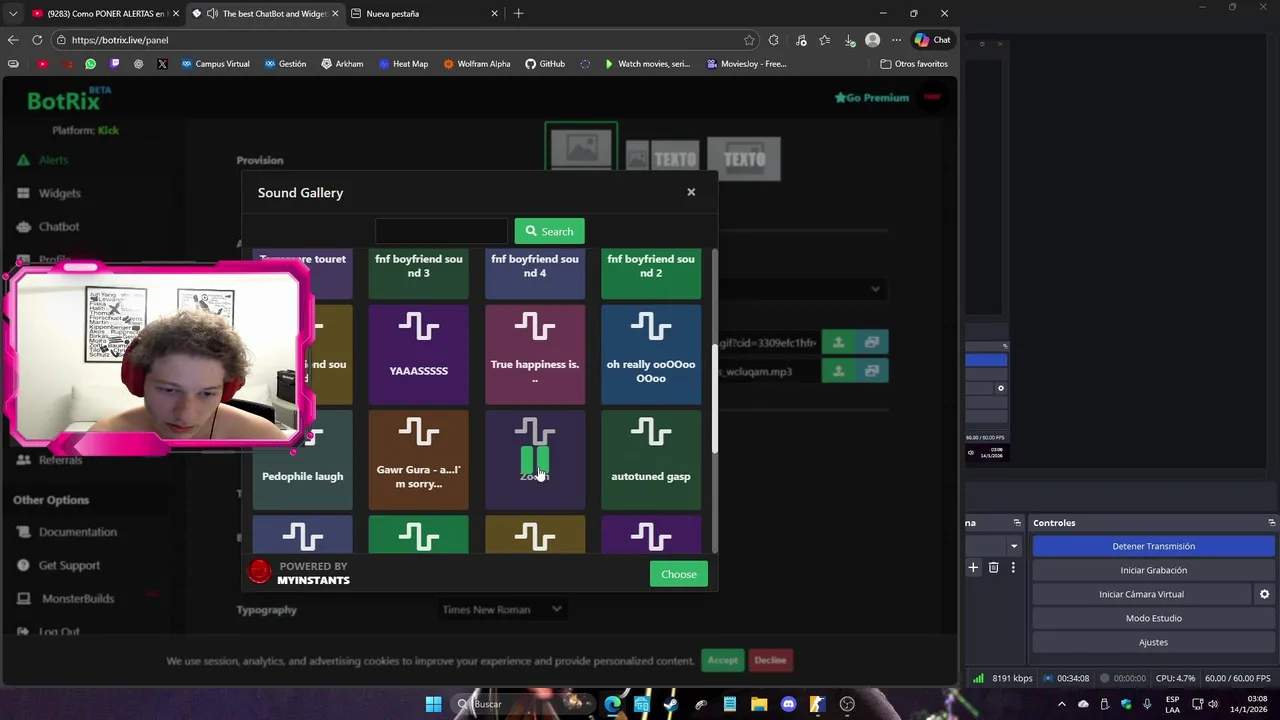Select the YAAASSSSS sound tile
1280x720 pixels.
[418, 354]
